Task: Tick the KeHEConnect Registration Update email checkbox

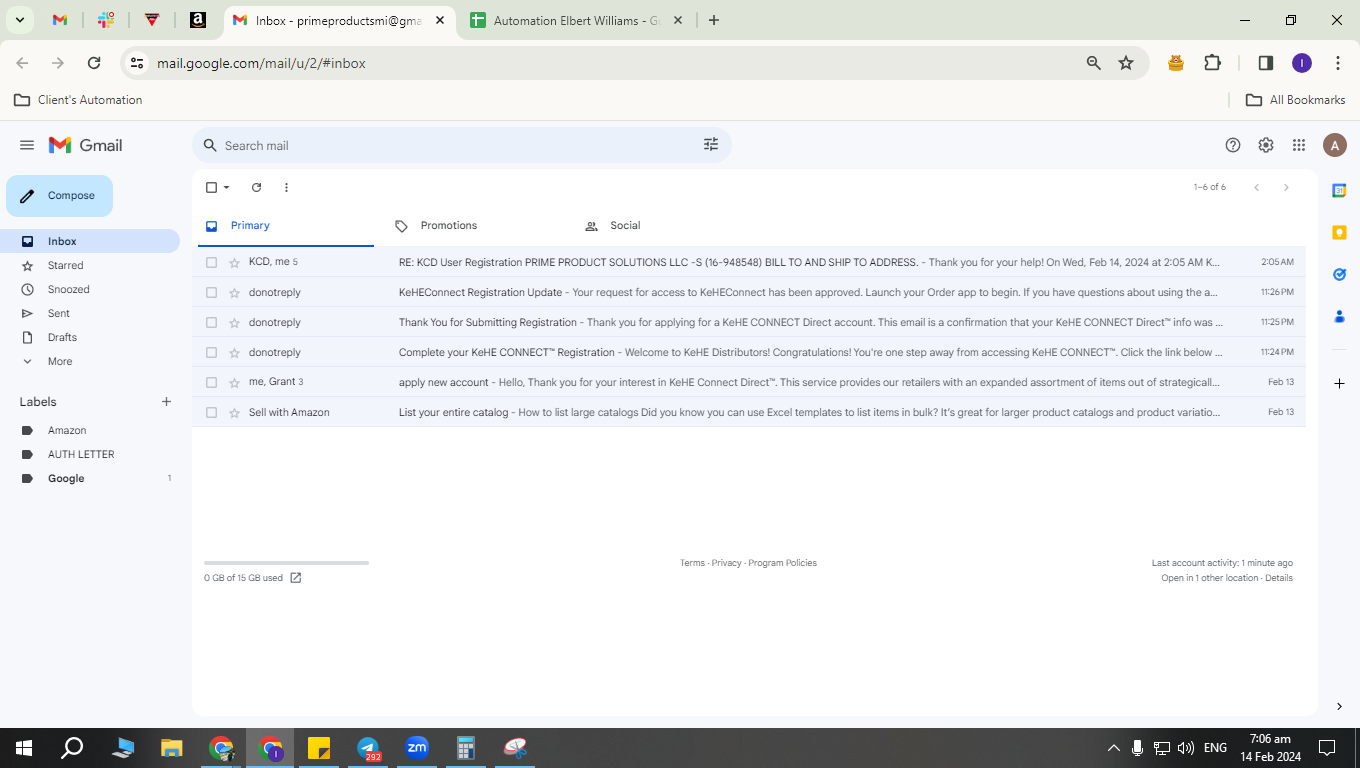Action: (211, 292)
